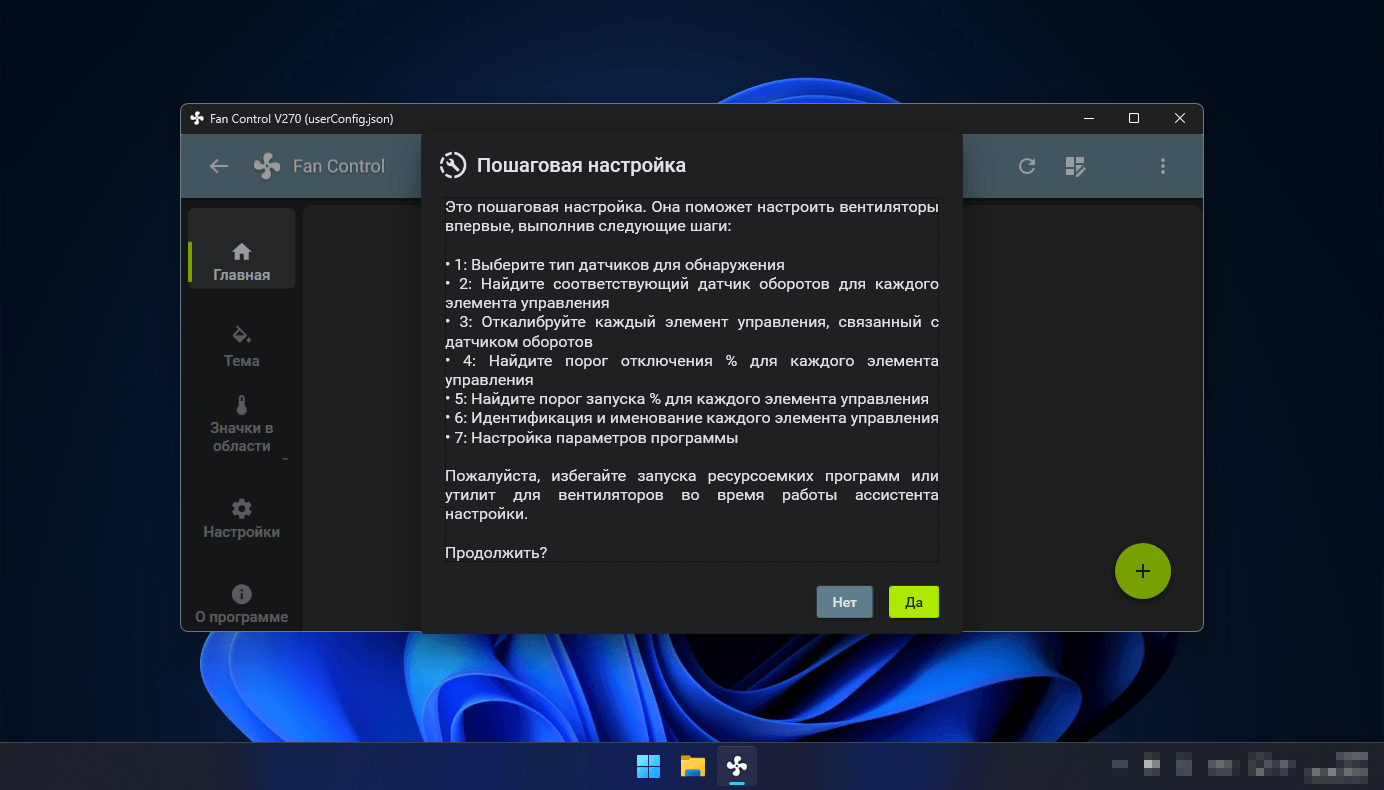Go back using the header arrow

point(219,166)
